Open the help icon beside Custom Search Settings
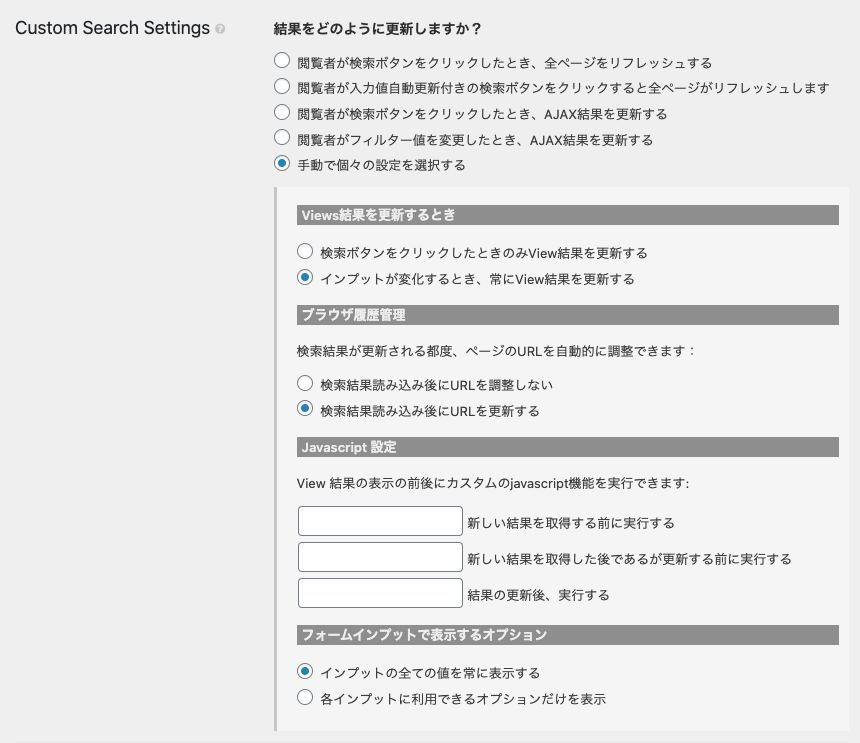Viewport: 860px width, 743px height. click(220, 29)
